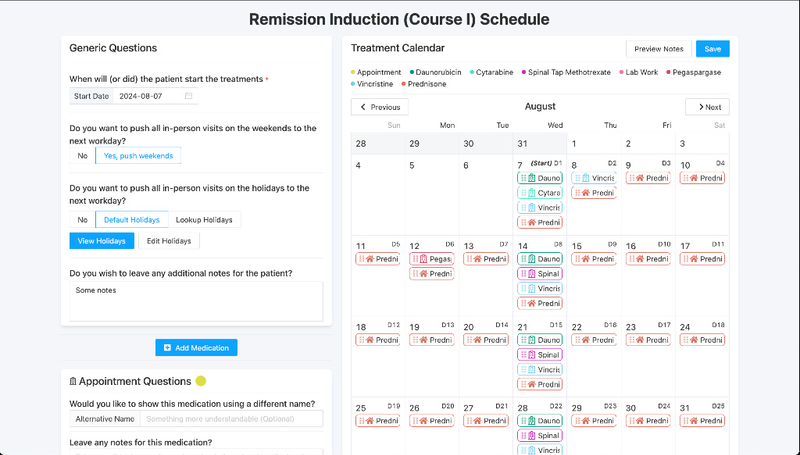Click hospital icon on August 8 Vincristine event
The image size is (800, 455).
click(585, 178)
